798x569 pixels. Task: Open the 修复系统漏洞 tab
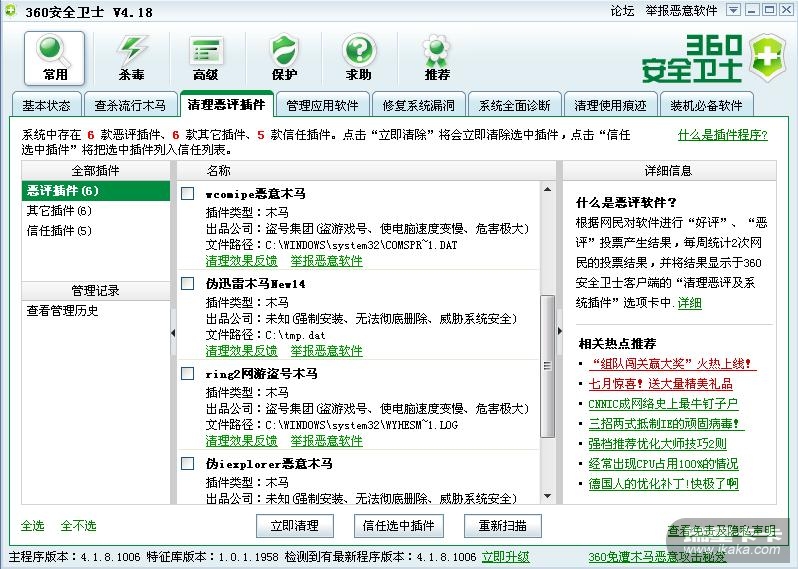(418, 105)
